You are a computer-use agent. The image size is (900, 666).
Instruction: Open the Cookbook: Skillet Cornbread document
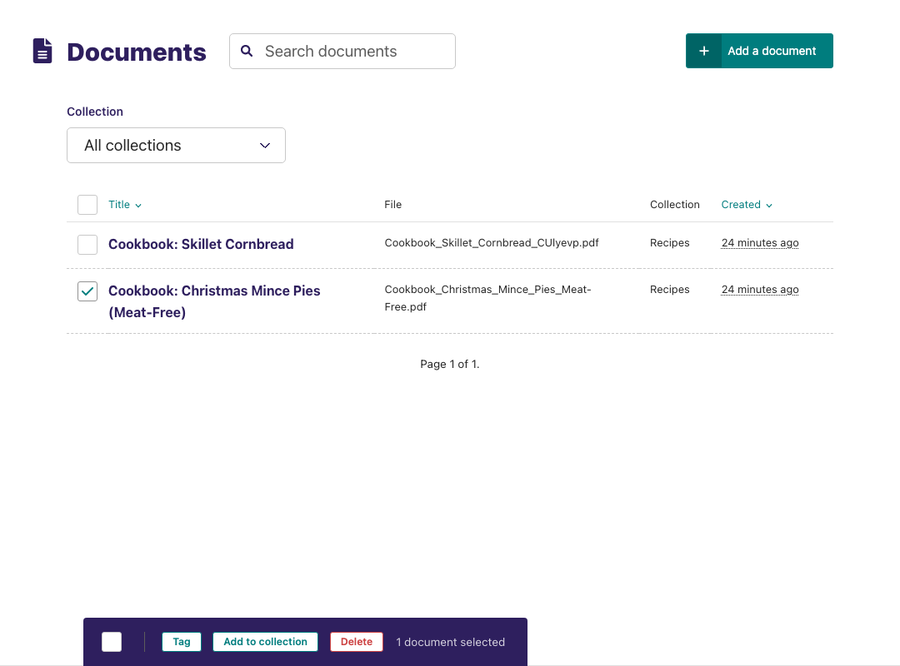200,244
